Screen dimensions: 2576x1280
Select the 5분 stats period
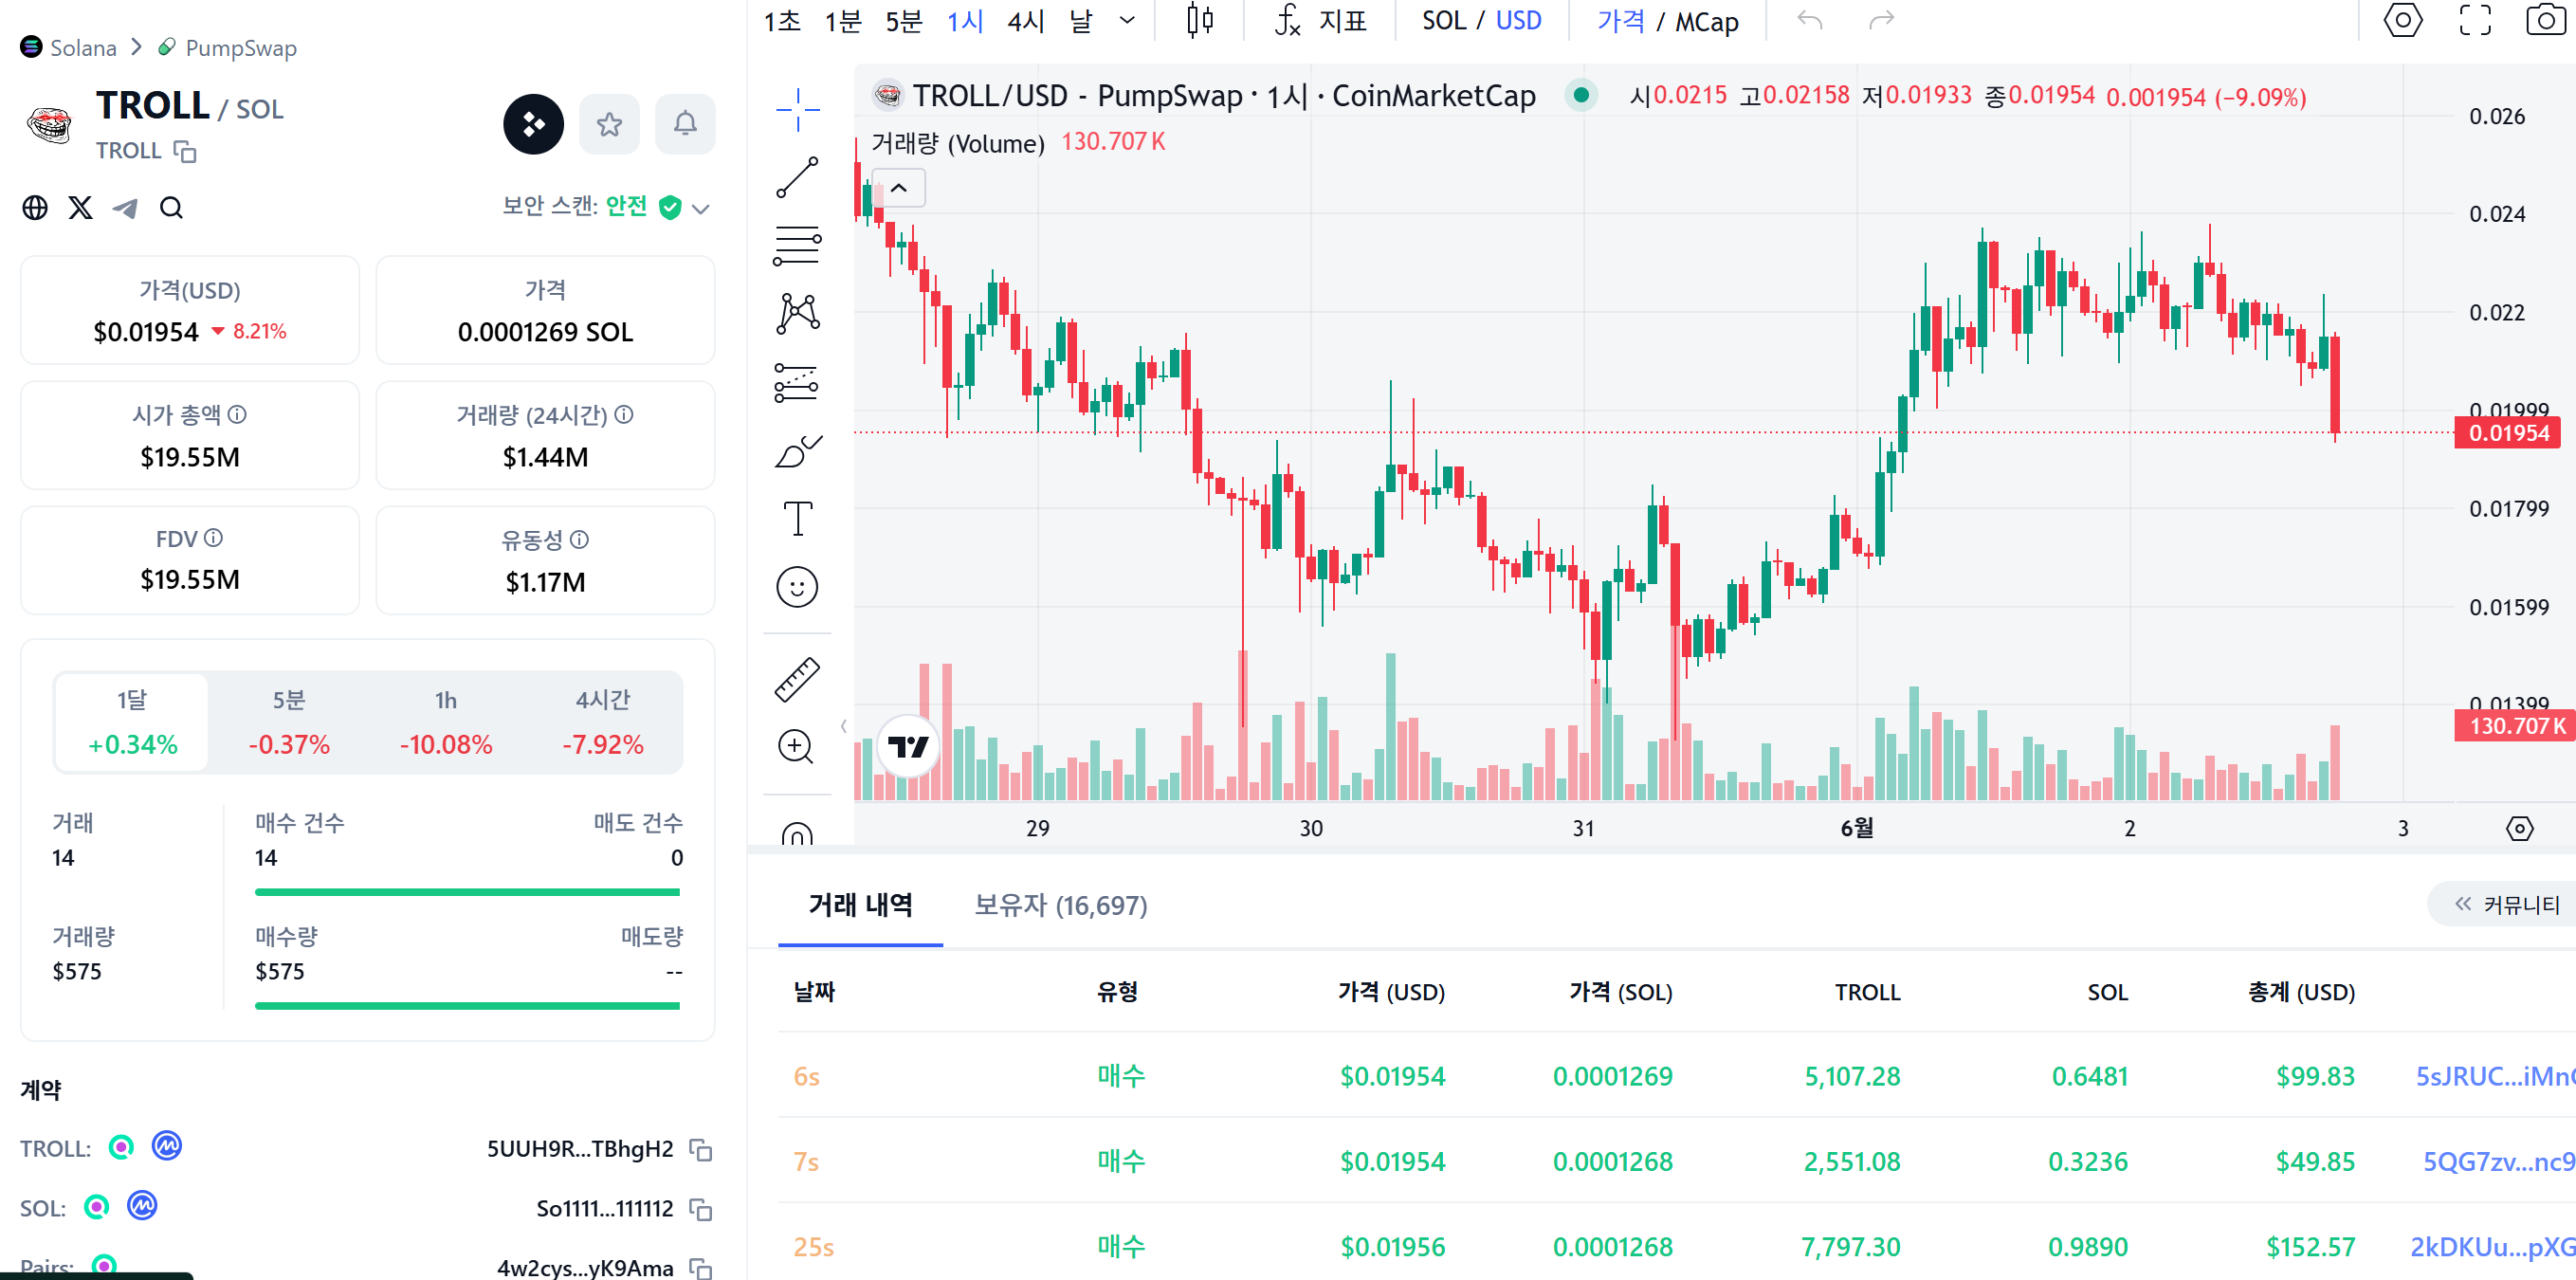[x=289, y=722]
